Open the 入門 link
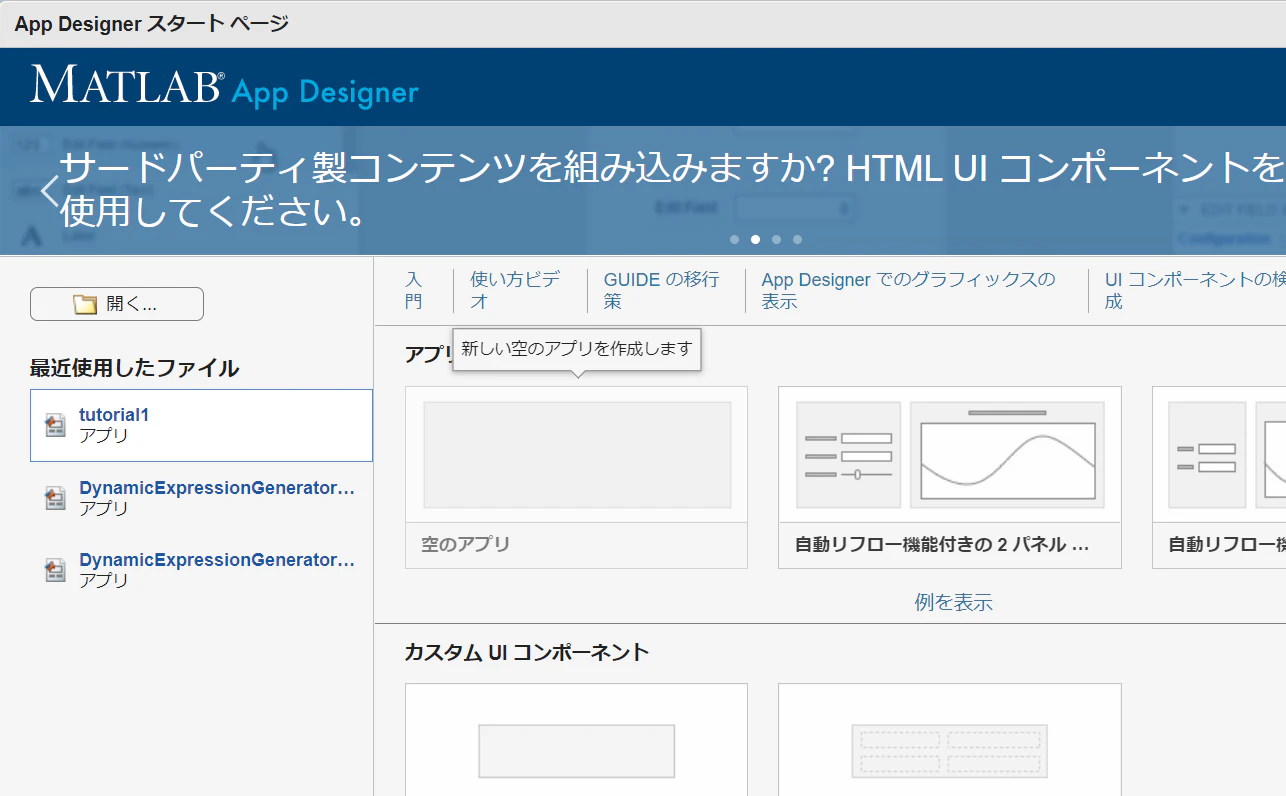This screenshot has height=796, width=1286. 414,290
